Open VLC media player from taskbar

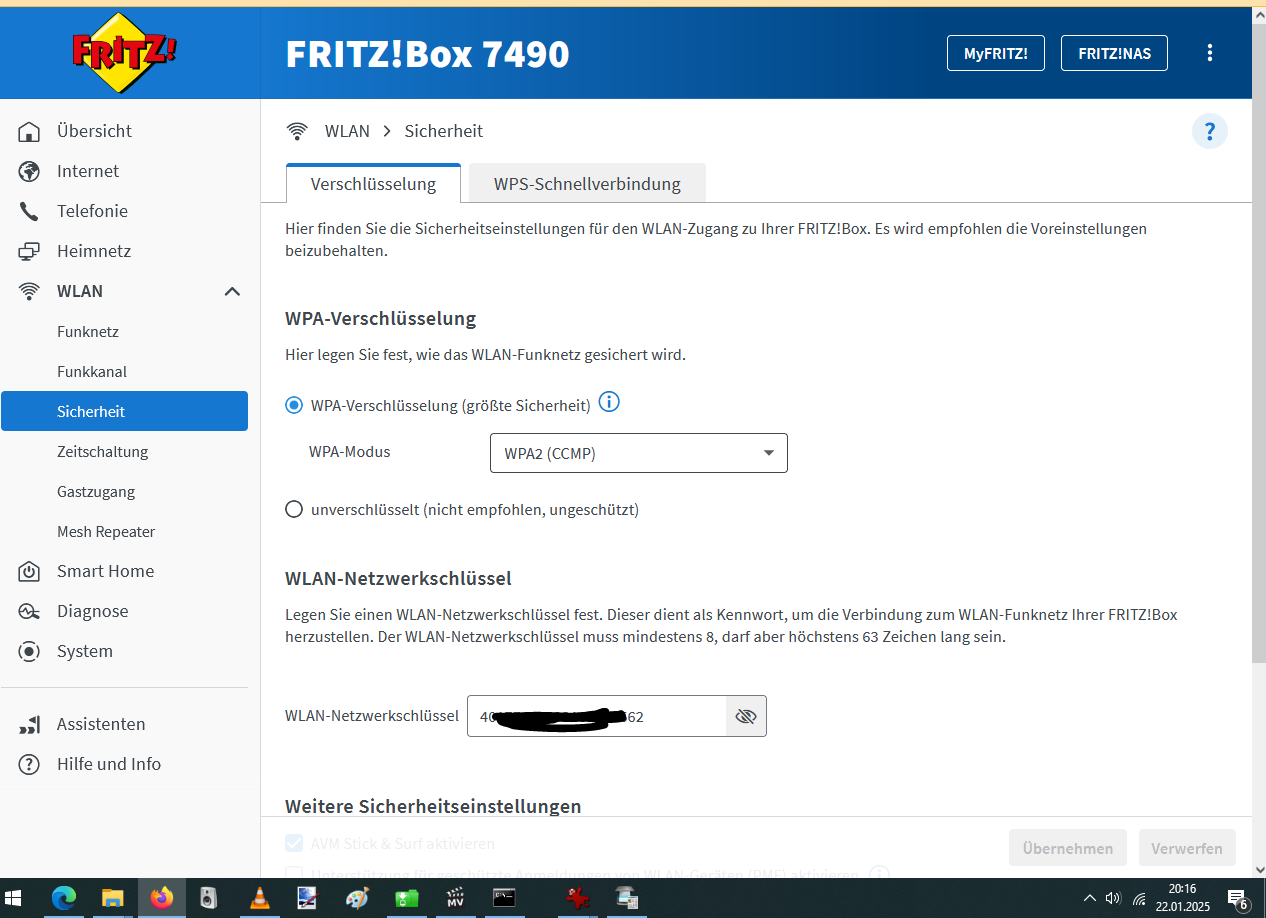point(259,898)
